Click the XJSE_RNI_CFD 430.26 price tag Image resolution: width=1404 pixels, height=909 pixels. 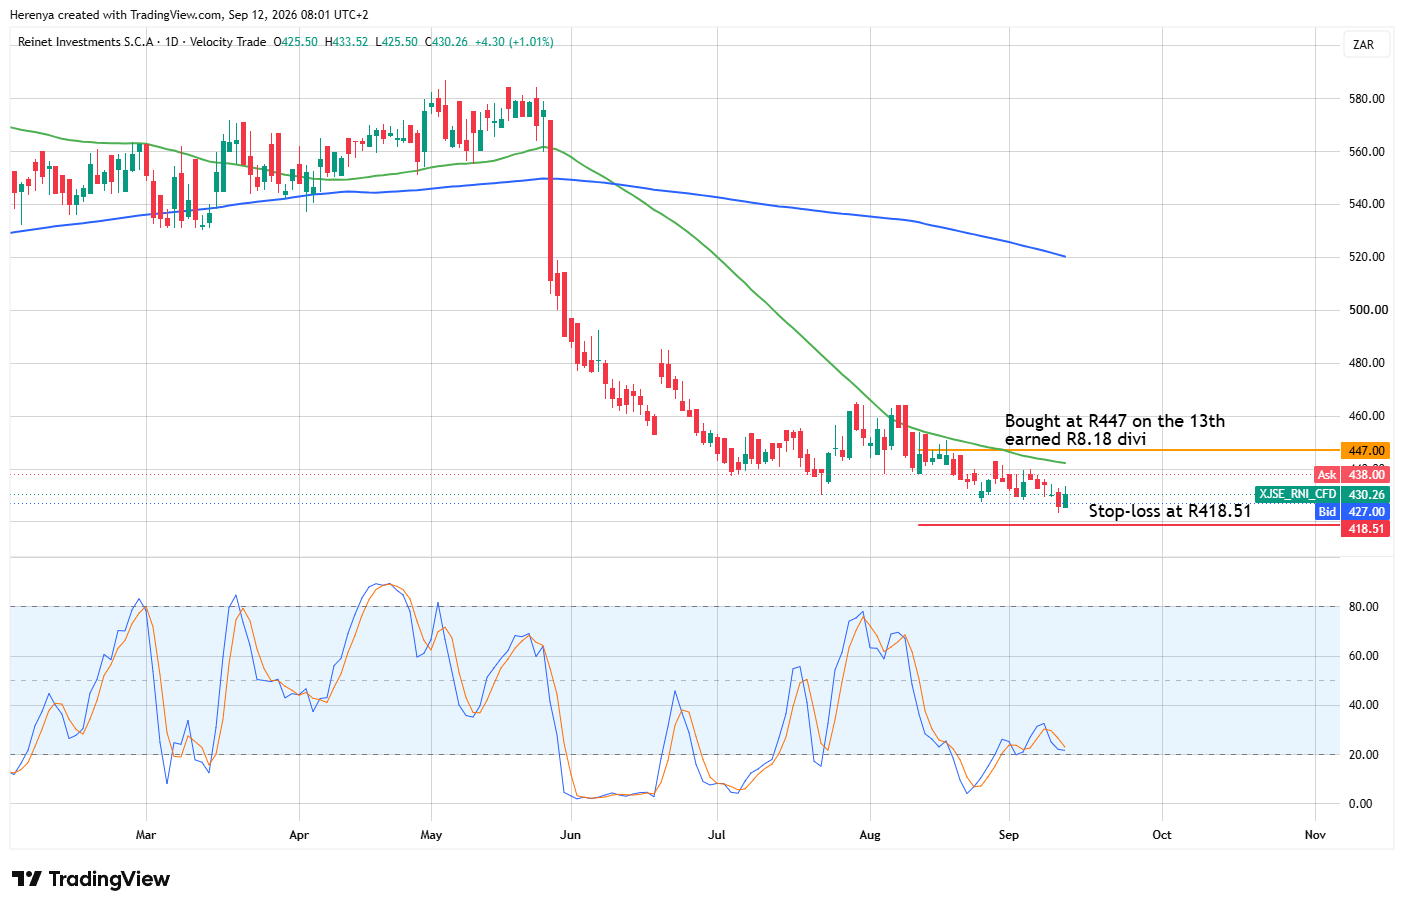[1322, 495]
